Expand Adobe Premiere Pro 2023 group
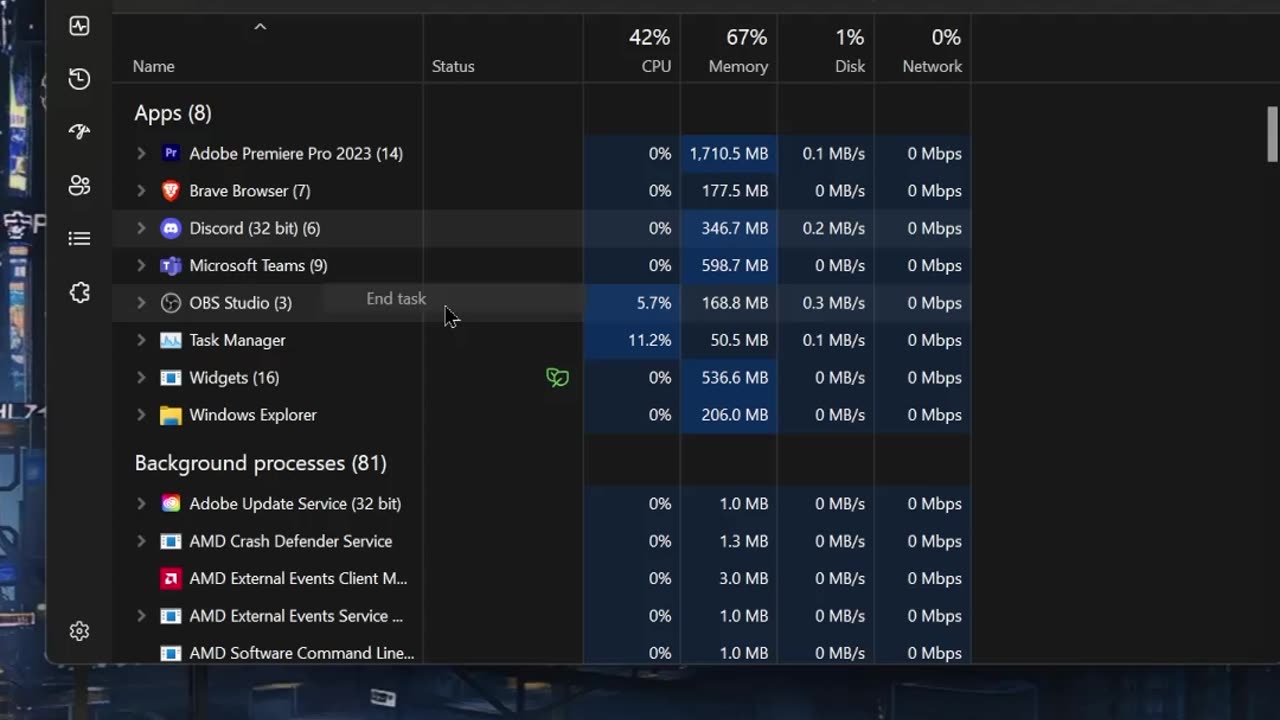This screenshot has height=720, width=1280. click(141, 153)
